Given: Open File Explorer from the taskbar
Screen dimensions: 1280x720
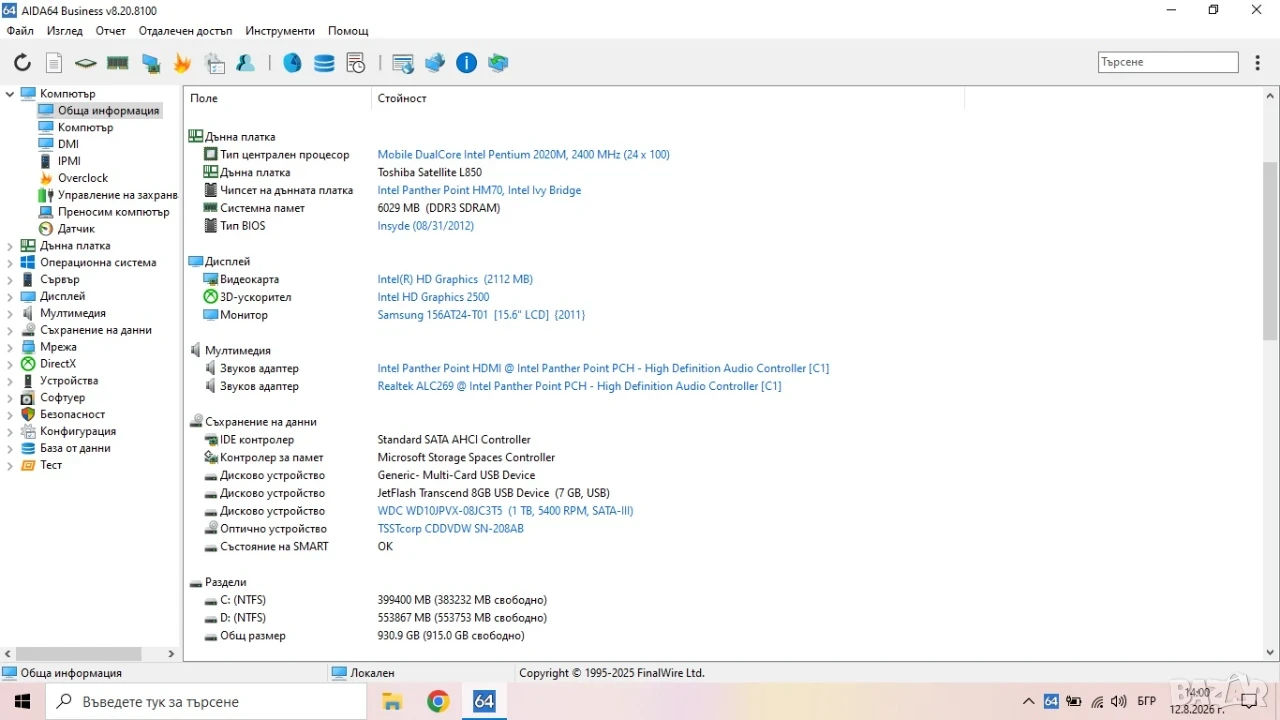Looking at the screenshot, I should [392, 701].
